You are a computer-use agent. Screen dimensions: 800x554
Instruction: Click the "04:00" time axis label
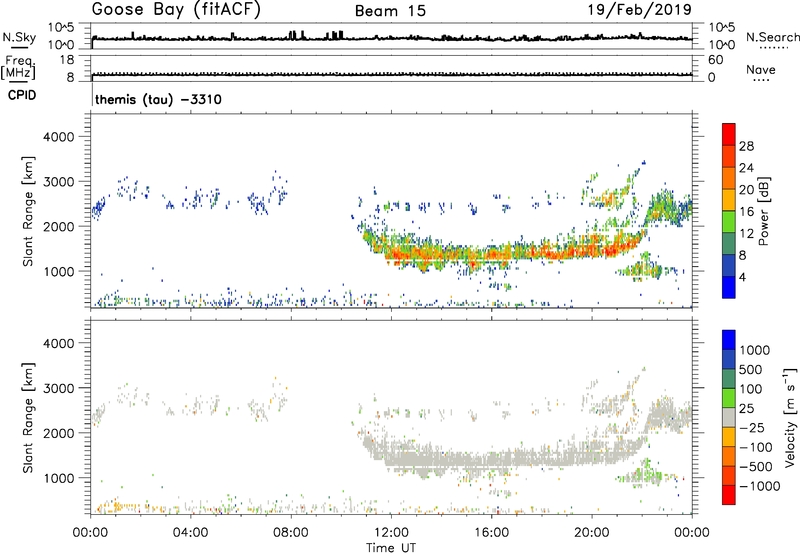tap(190, 533)
